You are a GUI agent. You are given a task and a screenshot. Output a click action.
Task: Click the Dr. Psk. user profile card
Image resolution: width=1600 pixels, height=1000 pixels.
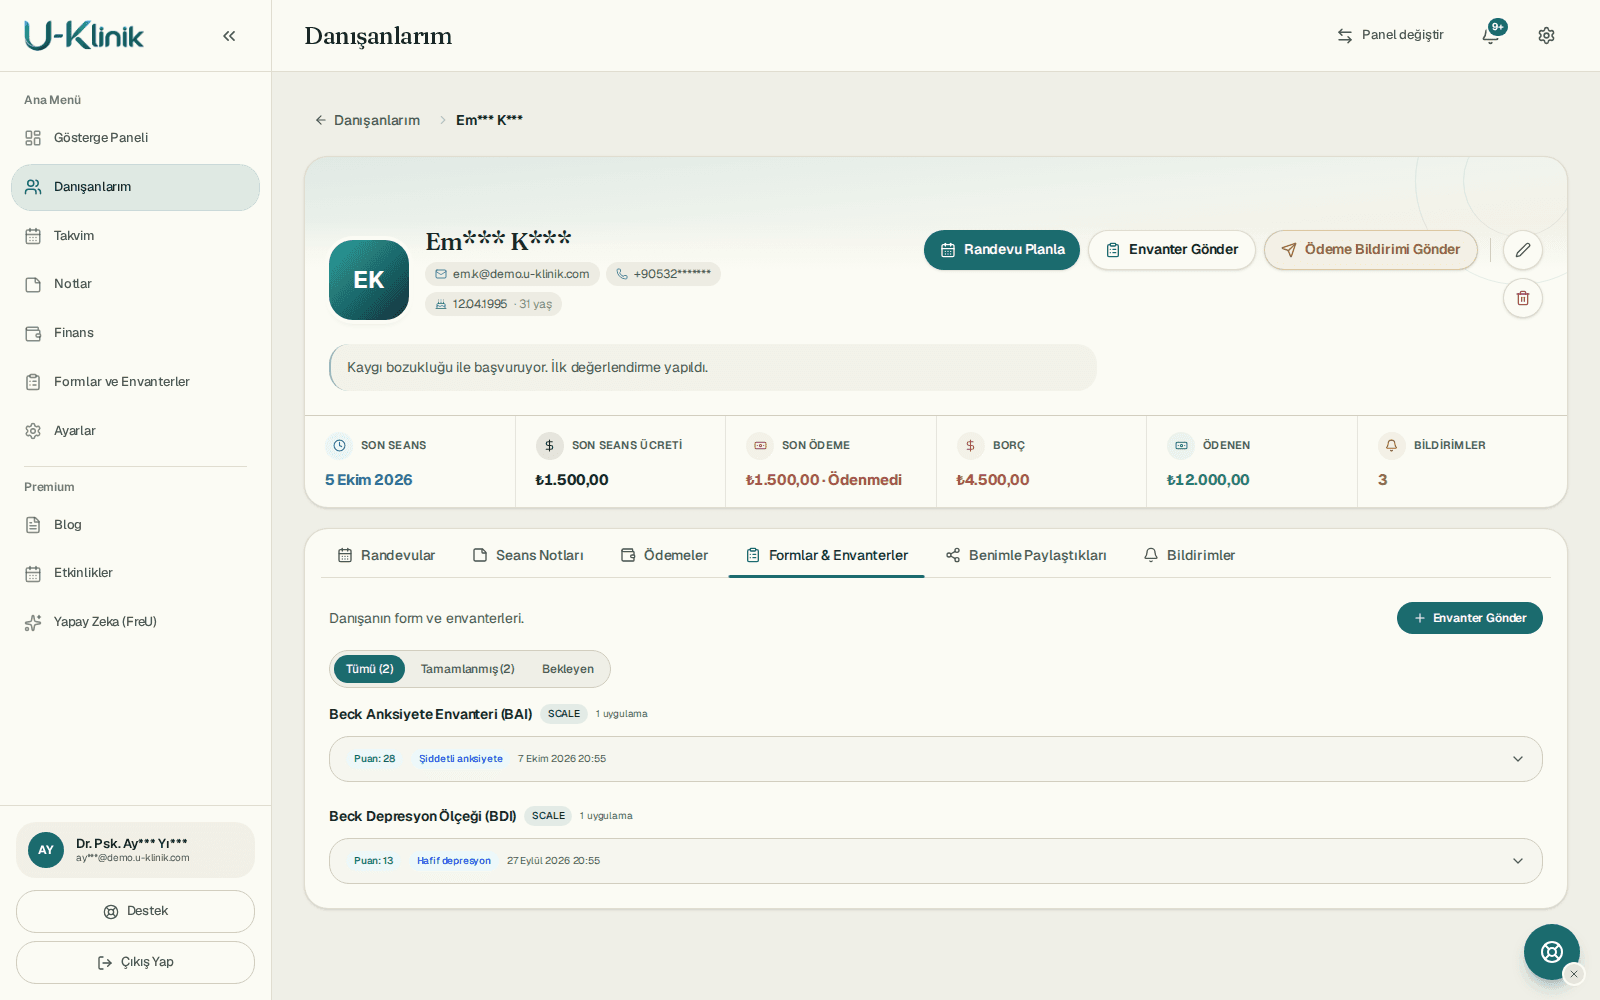pyautogui.click(x=135, y=850)
